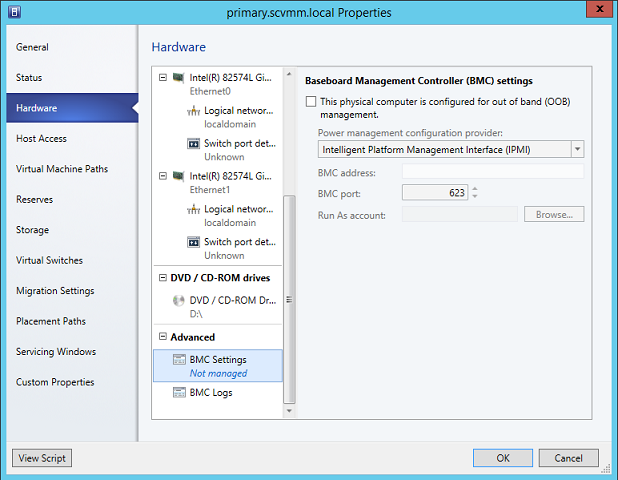This screenshot has width=618, height=480.
Task: Click the BMC Settings icon
Action: 180,360
